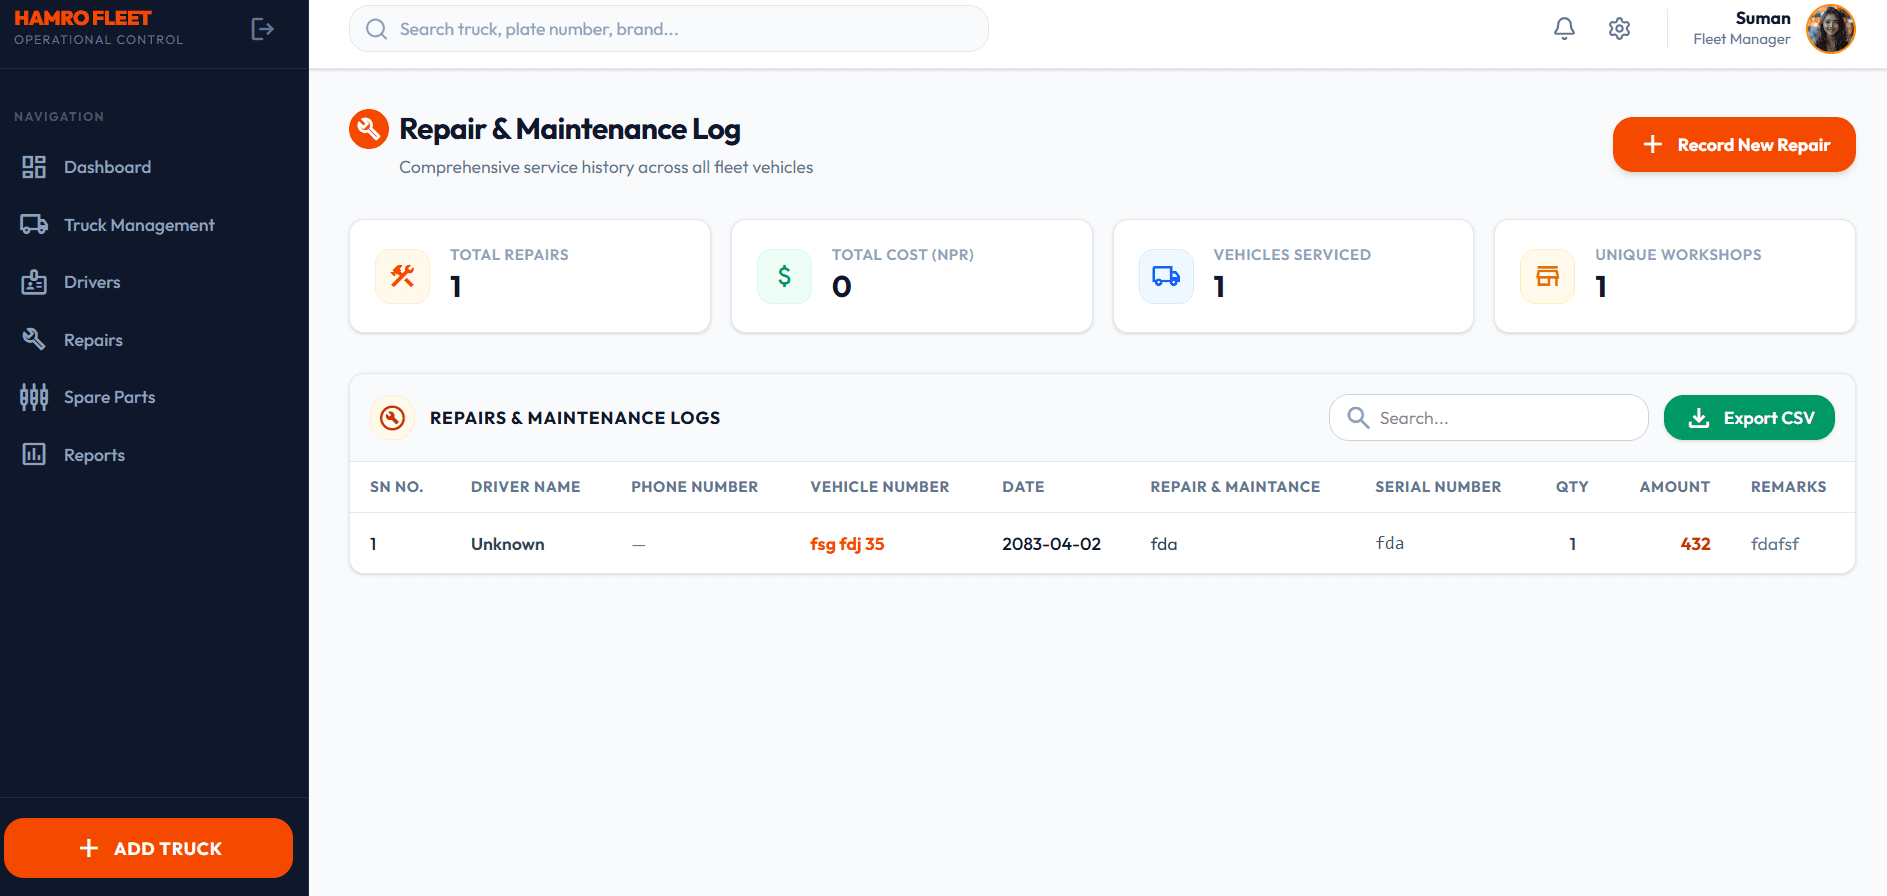The image size is (1887, 896).
Task: Open the notifications bell
Action: pyautogui.click(x=1564, y=29)
